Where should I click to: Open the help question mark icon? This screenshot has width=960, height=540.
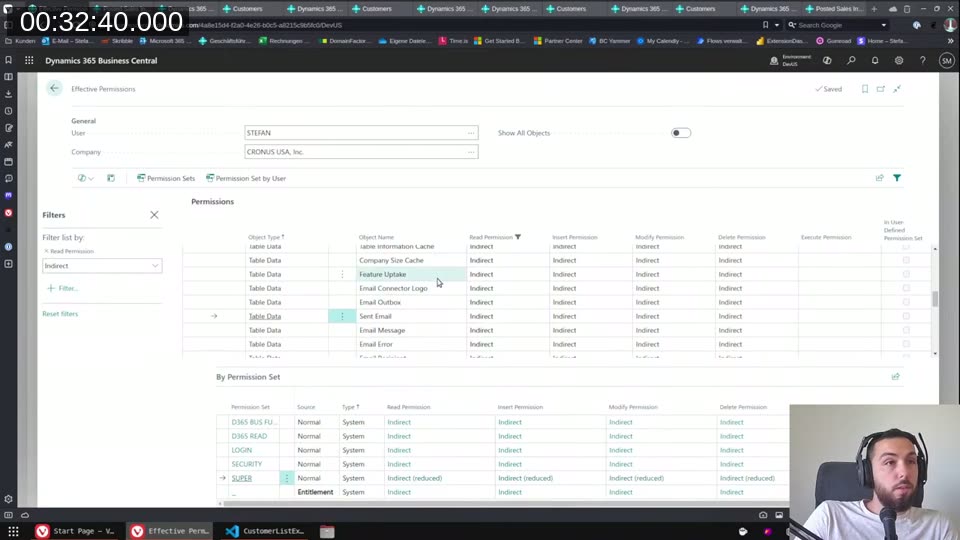[x=923, y=61]
